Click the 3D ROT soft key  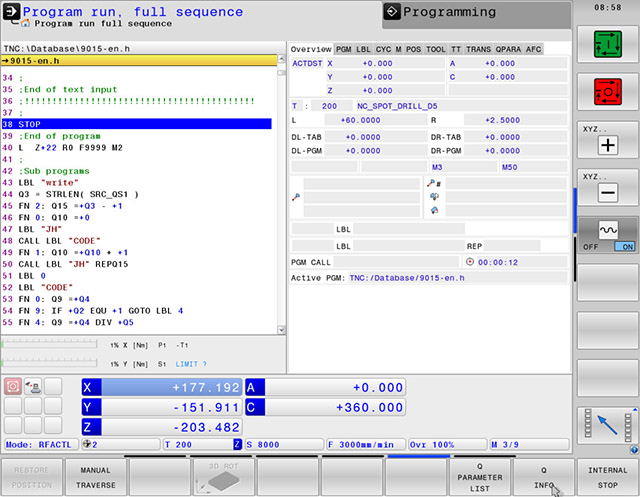click(x=223, y=477)
